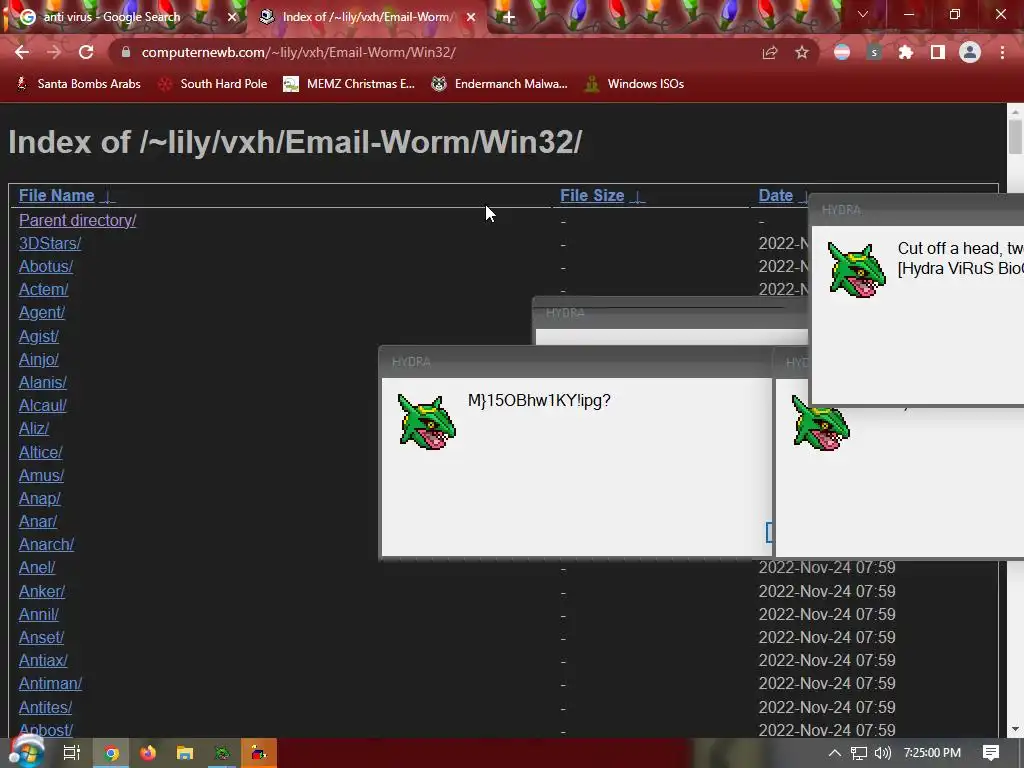1024x768 pixels.
Task: Open the Alcaul/ folder
Action: [42, 405]
